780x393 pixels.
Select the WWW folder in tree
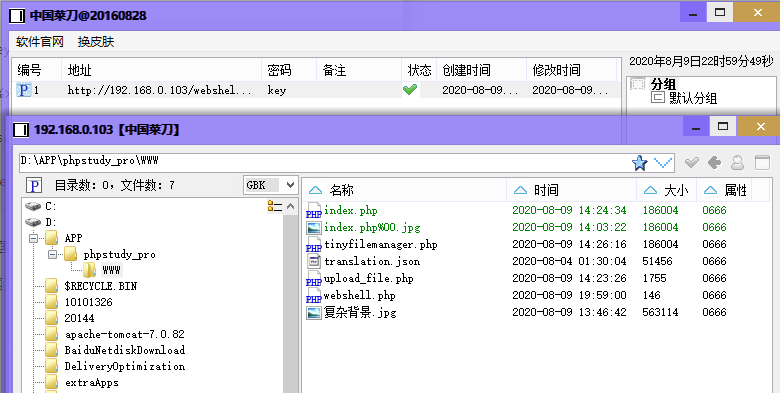[111, 270]
